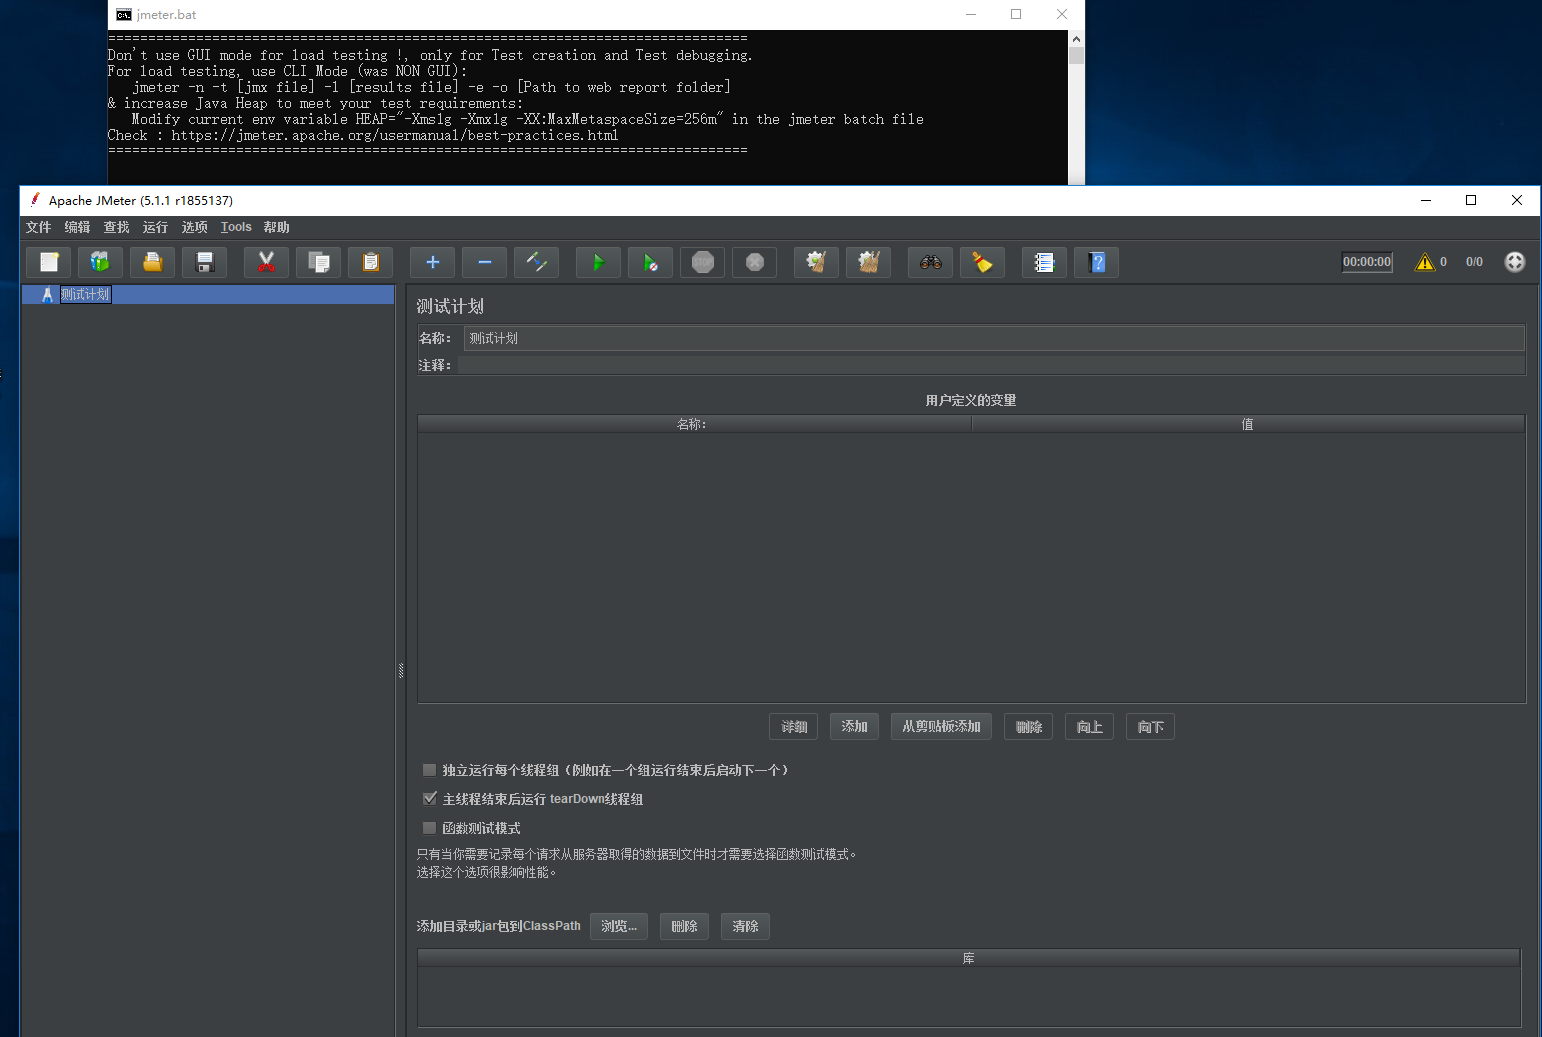Viewport: 1542px width, 1037px height.
Task: Click the Stop test icon
Action: tap(702, 262)
